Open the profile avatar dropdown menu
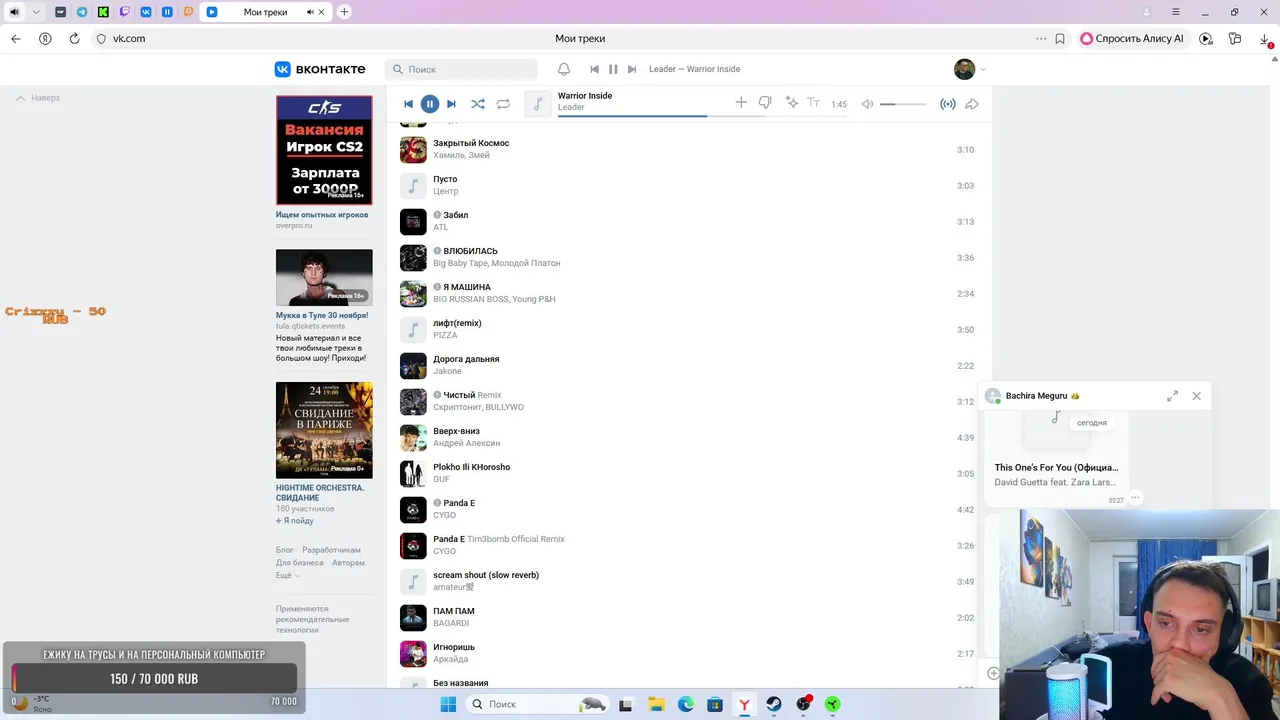Viewport: 1280px width, 720px height. 970,69
